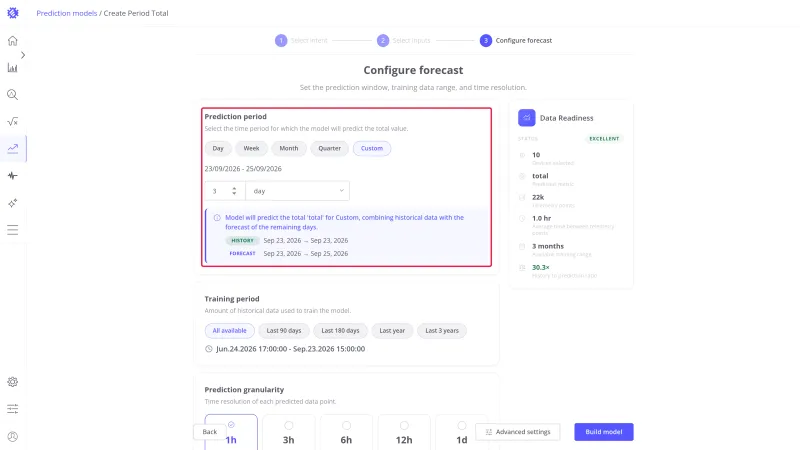Click the period count stepper arrows
Screen dimensions: 800x450
pos(234,191)
